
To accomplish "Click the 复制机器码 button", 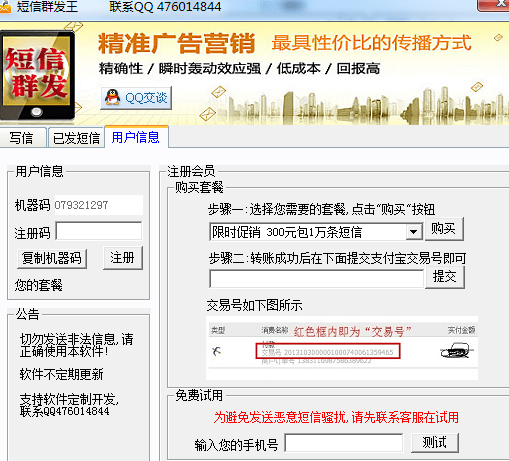I will [x=52, y=259].
